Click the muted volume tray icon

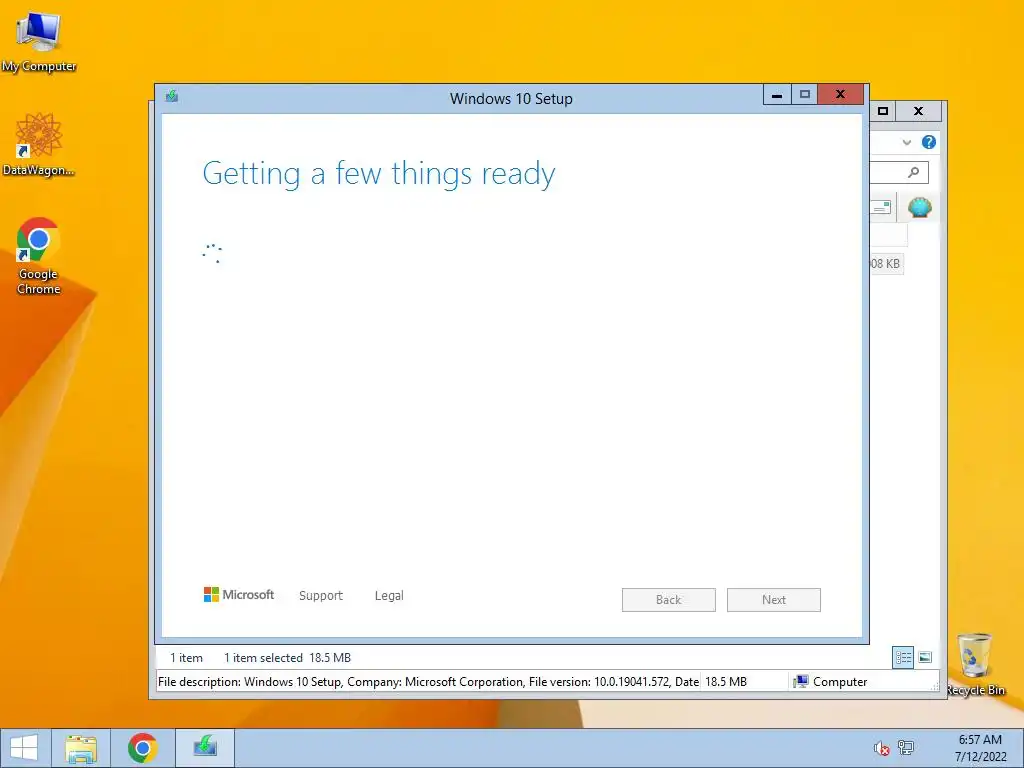pos(881,748)
